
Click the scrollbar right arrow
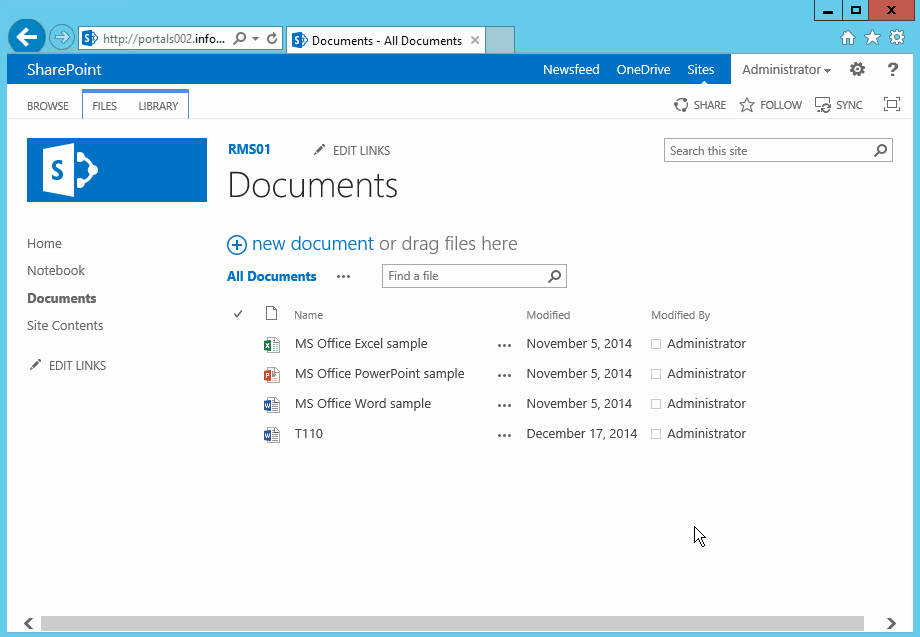click(x=891, y=623)
